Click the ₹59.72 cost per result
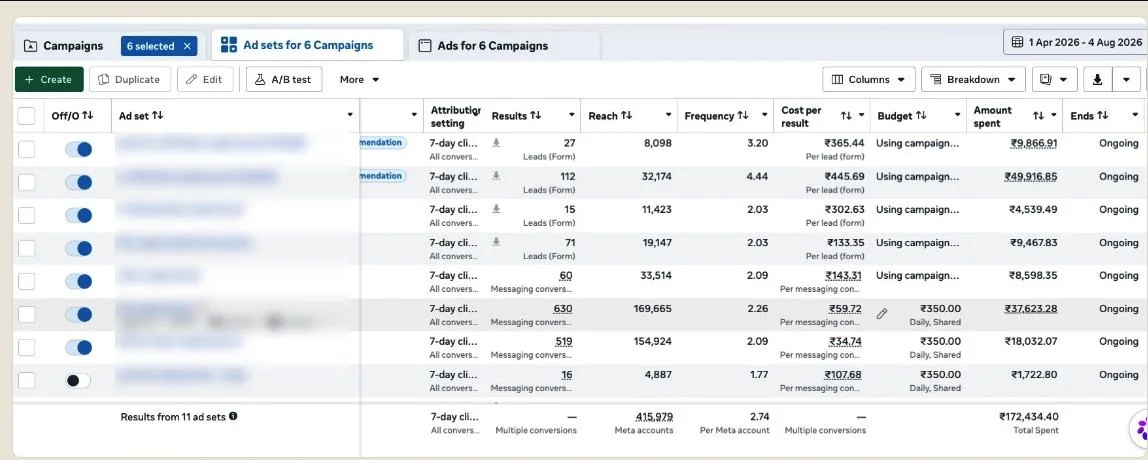Image resolution: width=1148 pixels, height=460 pixels. point(845,308)
